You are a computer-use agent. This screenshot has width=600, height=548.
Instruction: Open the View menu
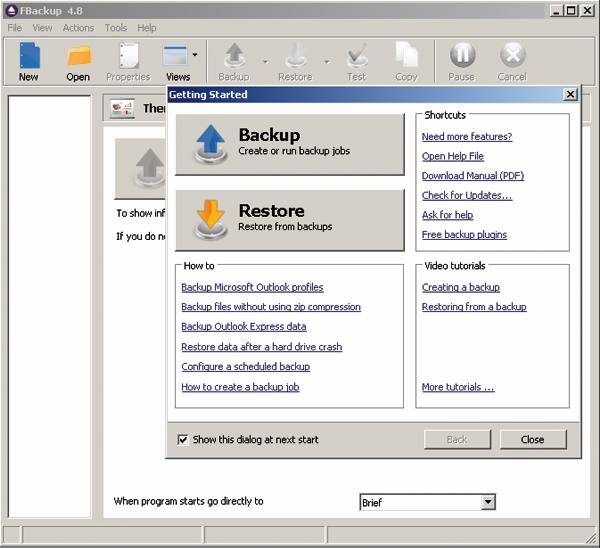42,28
